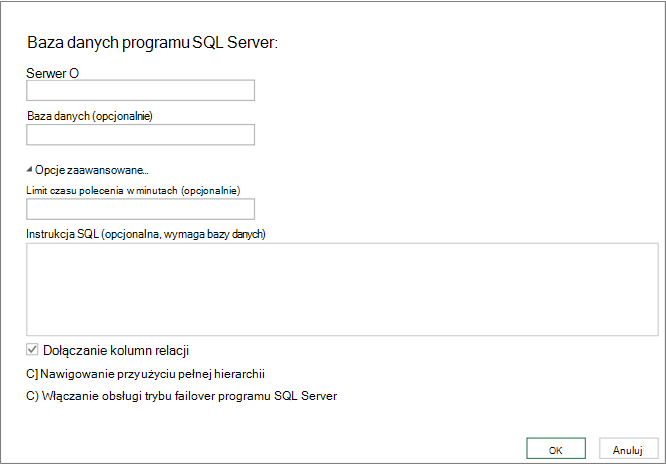Confirm the dialog with the OK button

[x=556, y=449]
